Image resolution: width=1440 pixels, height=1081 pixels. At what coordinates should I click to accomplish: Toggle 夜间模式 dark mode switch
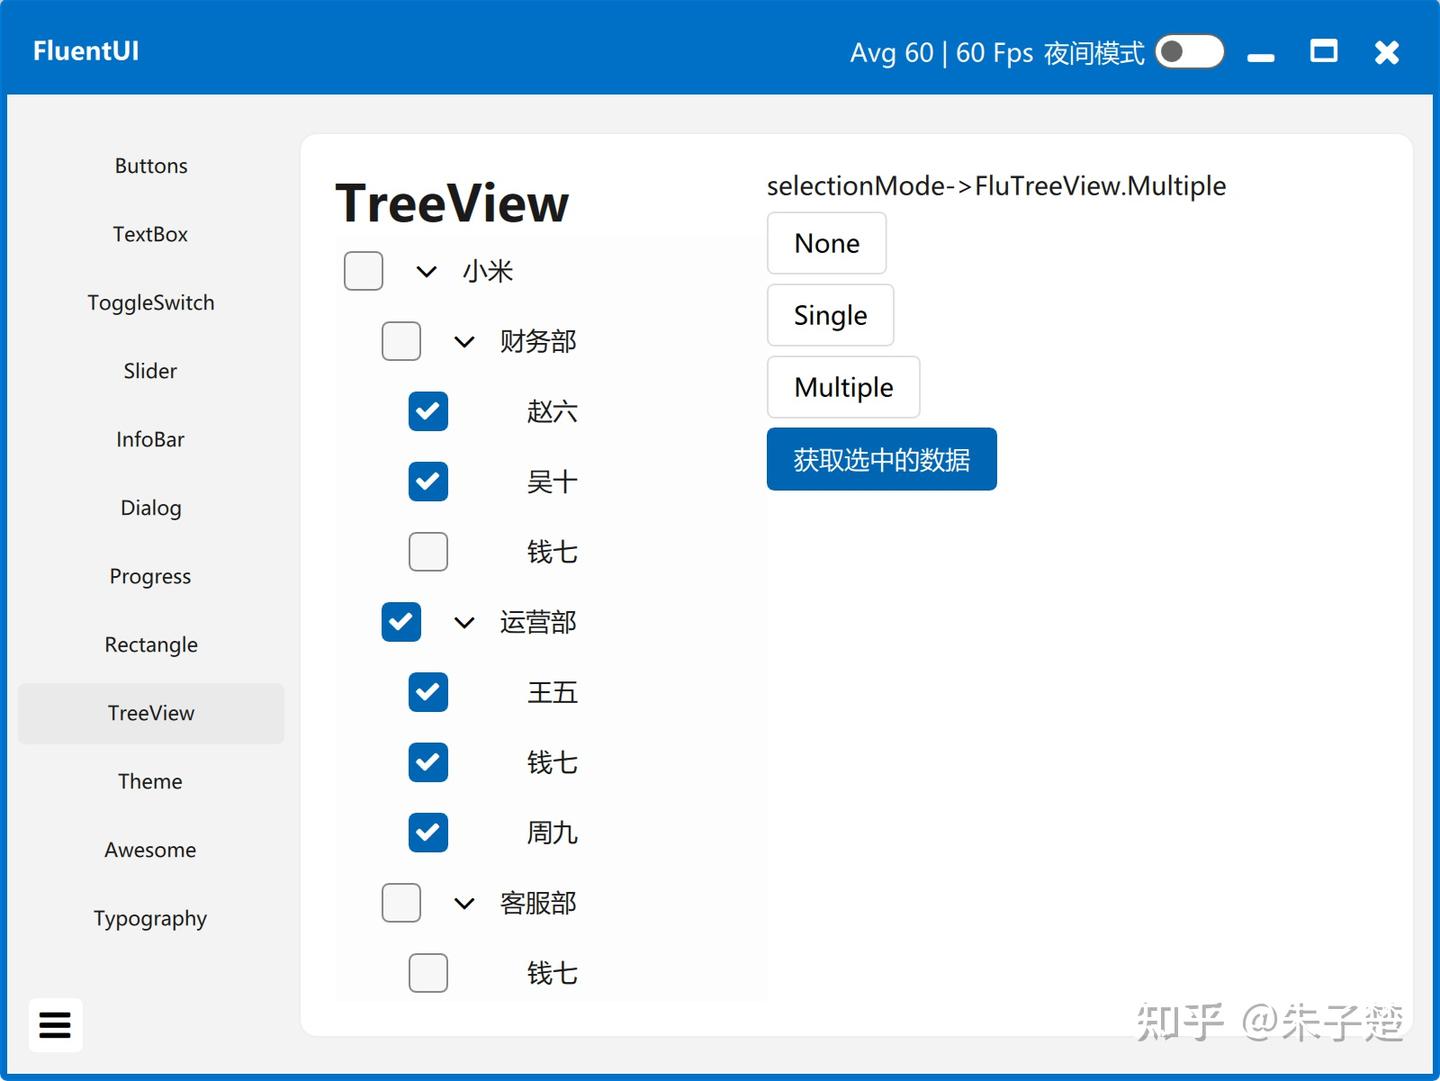pyautogui.click(x=1189, y=51)
